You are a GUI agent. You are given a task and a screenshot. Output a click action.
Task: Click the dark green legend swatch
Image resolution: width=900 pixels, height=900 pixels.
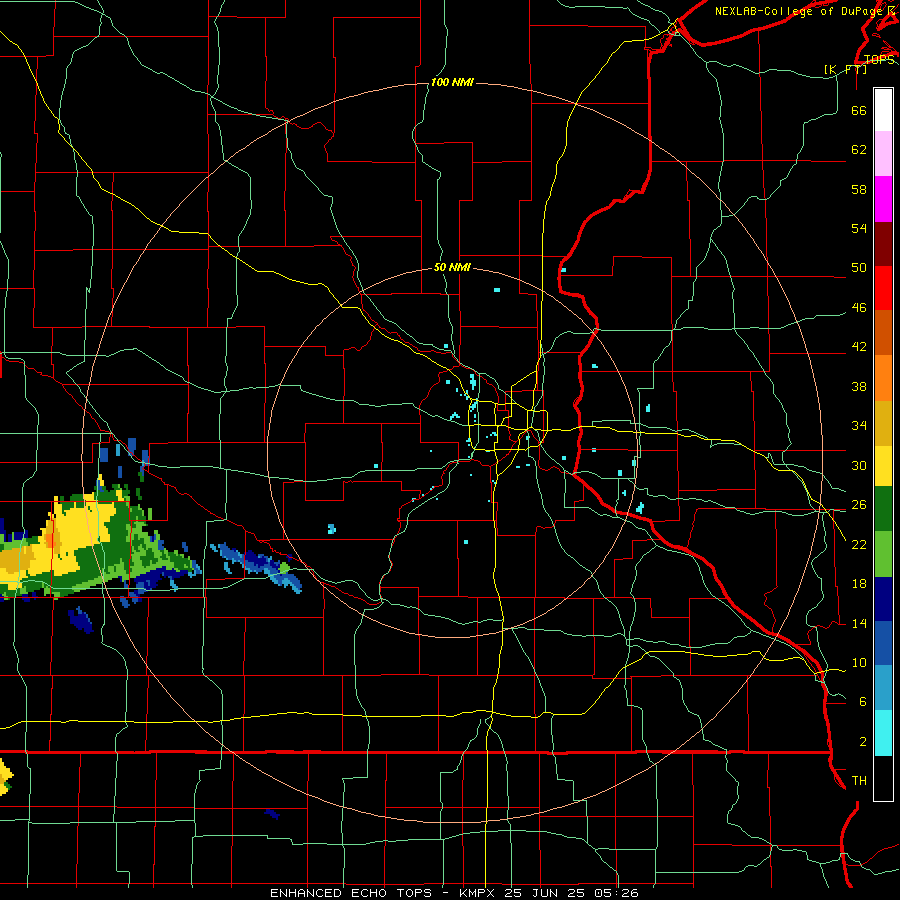883,509
